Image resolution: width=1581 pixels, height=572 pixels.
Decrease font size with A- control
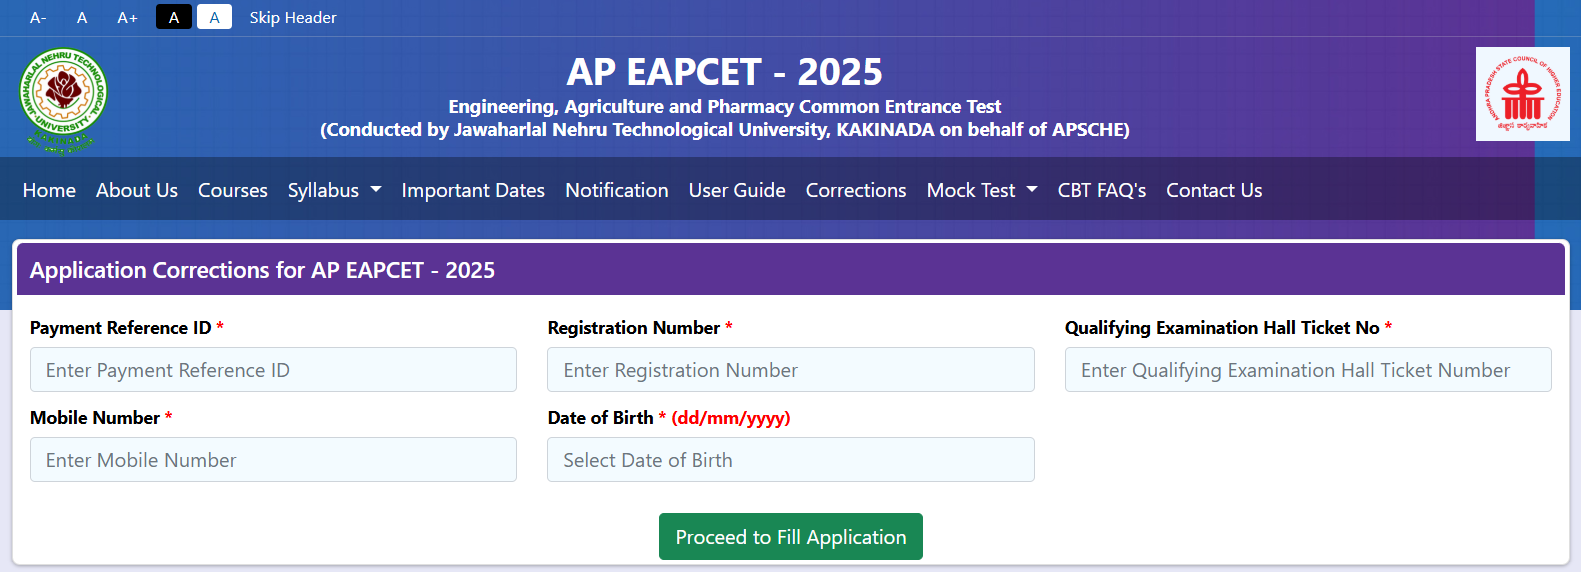38,18
